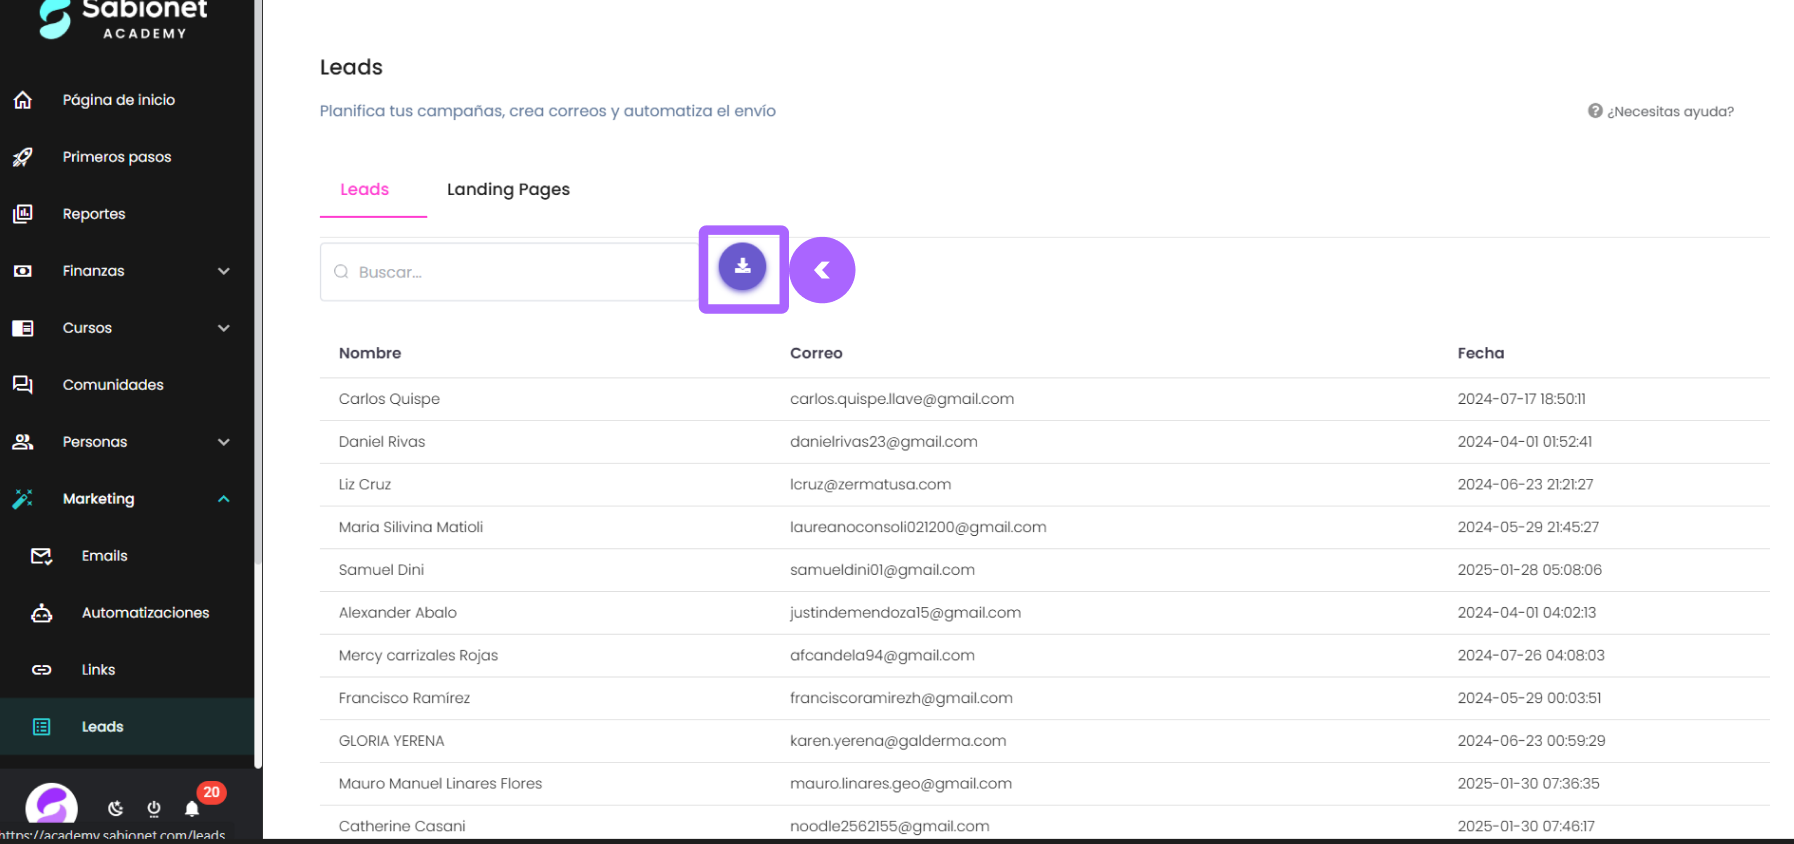This screenshot has height=844, width=1794.
Task: Toggle dark mode moon icon
Action: click(x=116, y=808)
